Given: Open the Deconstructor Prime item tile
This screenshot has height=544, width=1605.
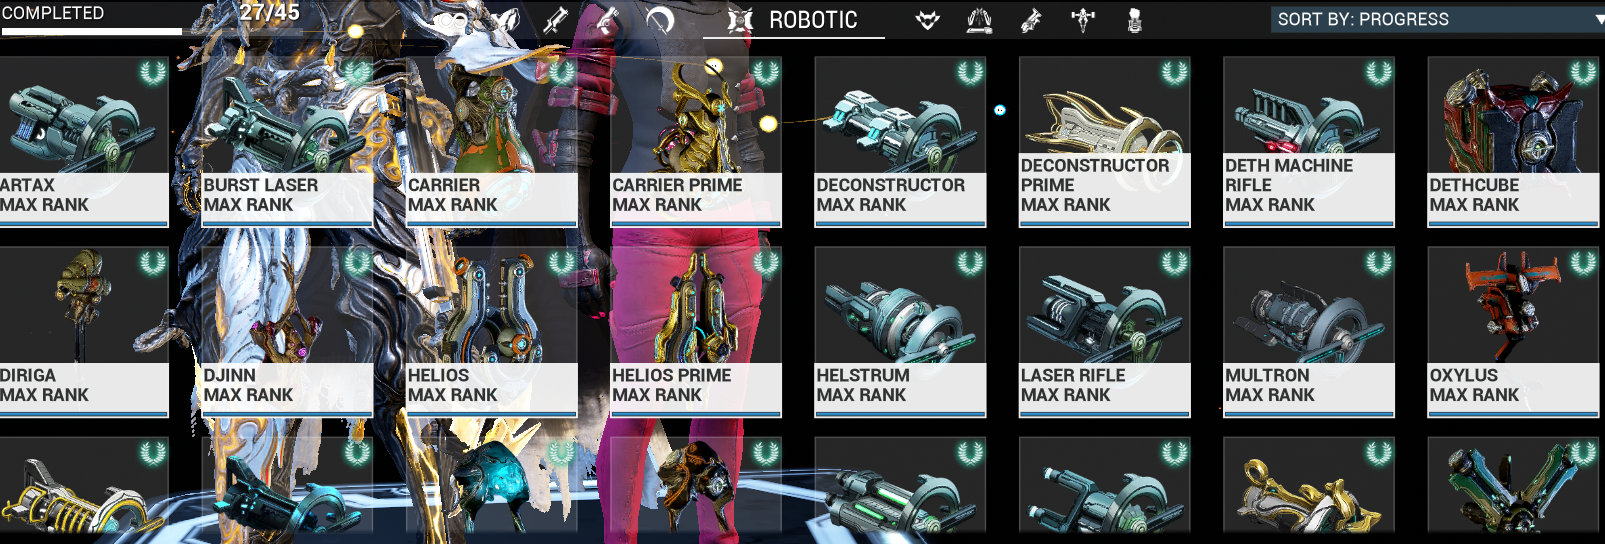Looking at the screenshot, I should [x=1104, y=142].
